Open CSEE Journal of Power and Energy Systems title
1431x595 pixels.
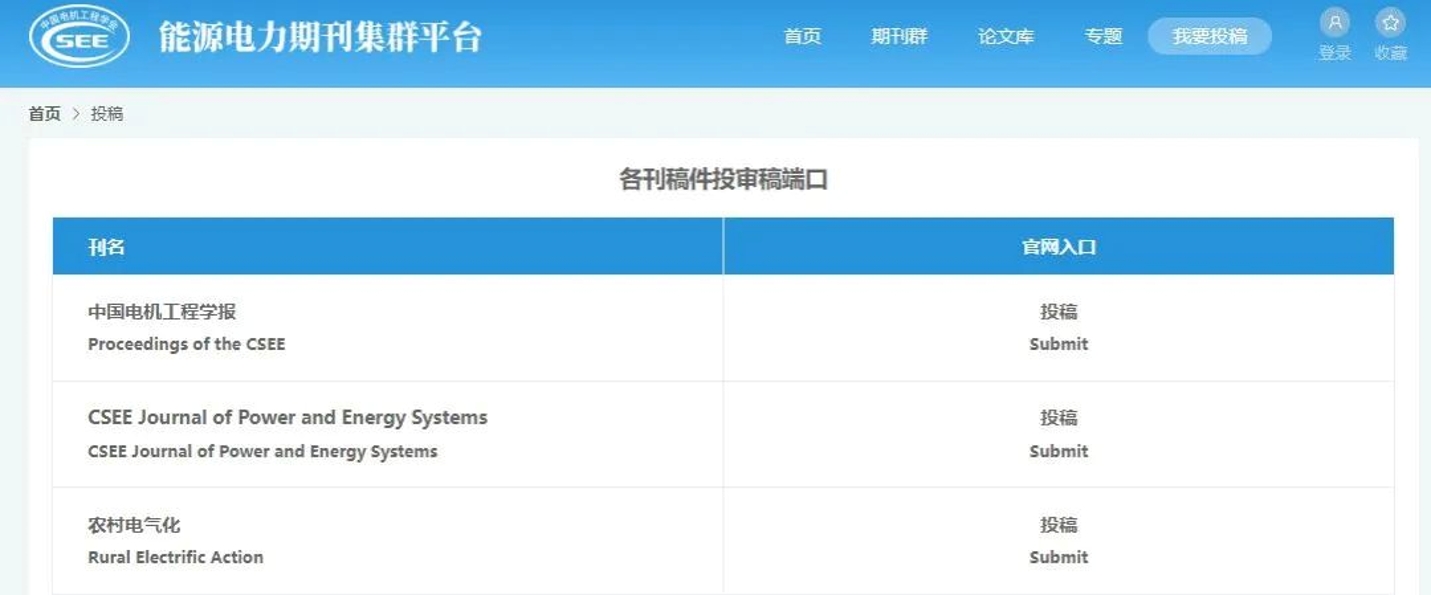(x=288, y=418)
